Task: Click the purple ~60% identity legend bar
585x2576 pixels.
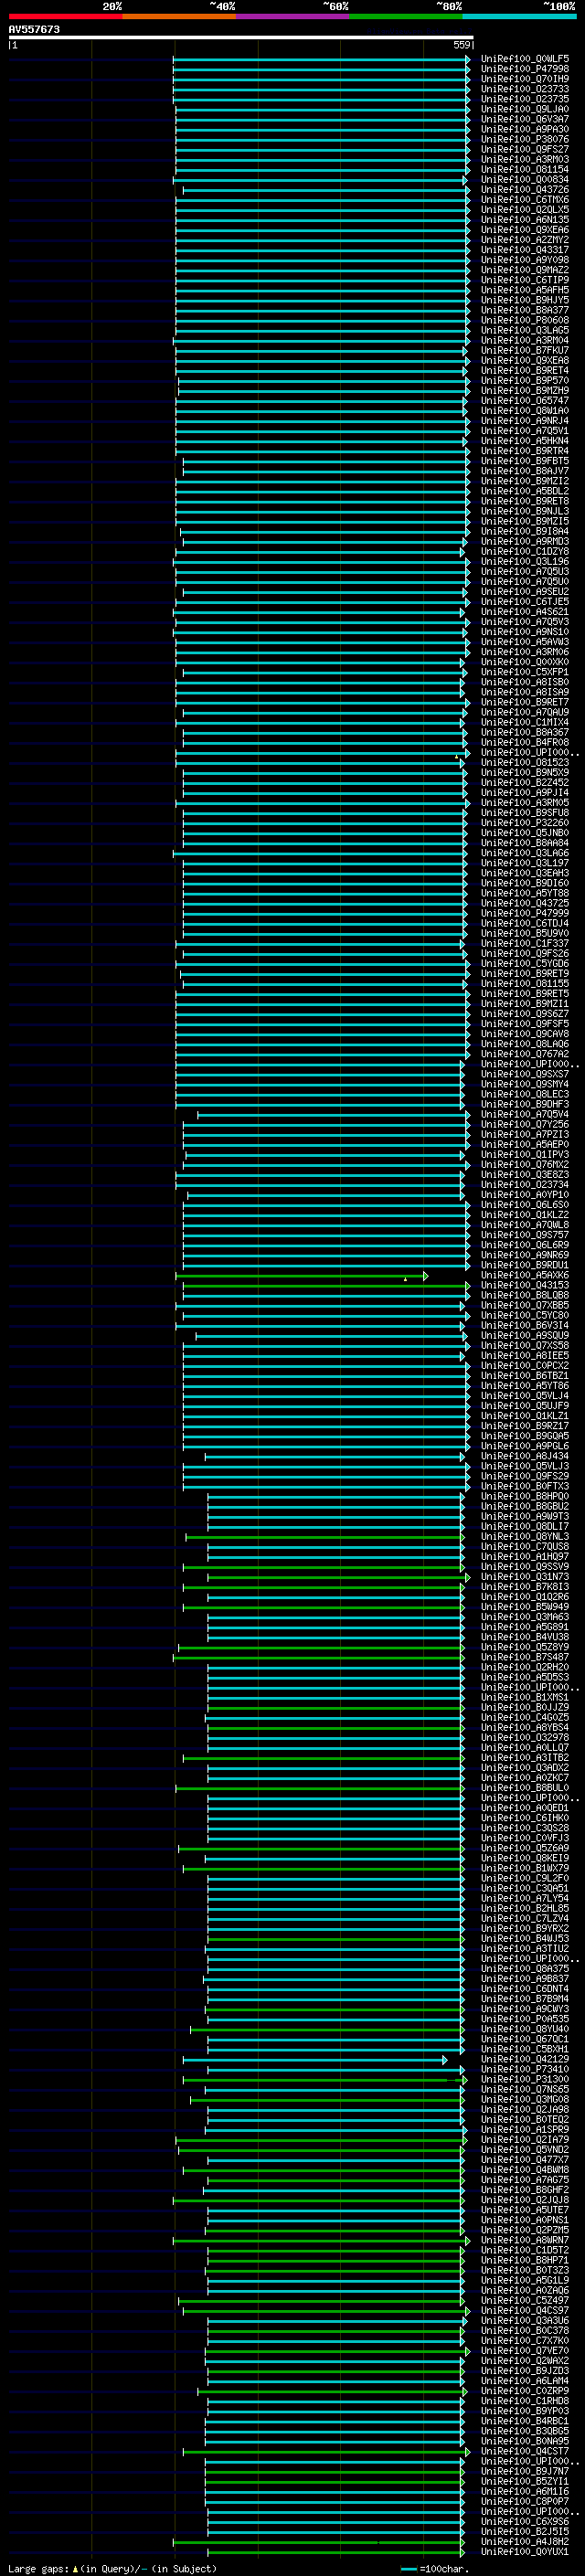Action: (x=292, y=16)
